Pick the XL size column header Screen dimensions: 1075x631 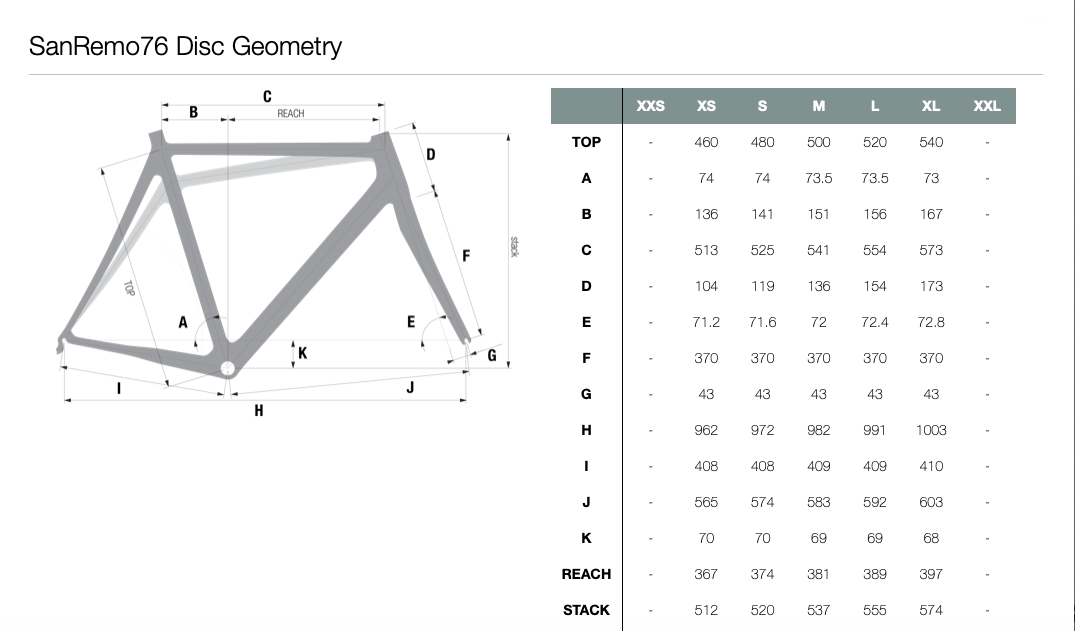click(x=930, y=106)
